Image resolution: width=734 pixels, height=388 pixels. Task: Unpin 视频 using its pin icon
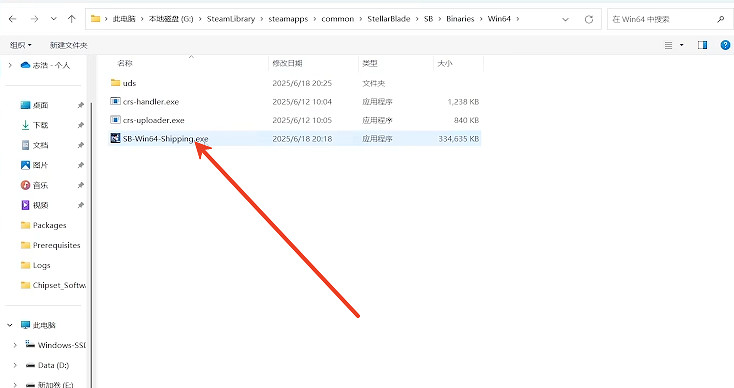pos(81,205)
